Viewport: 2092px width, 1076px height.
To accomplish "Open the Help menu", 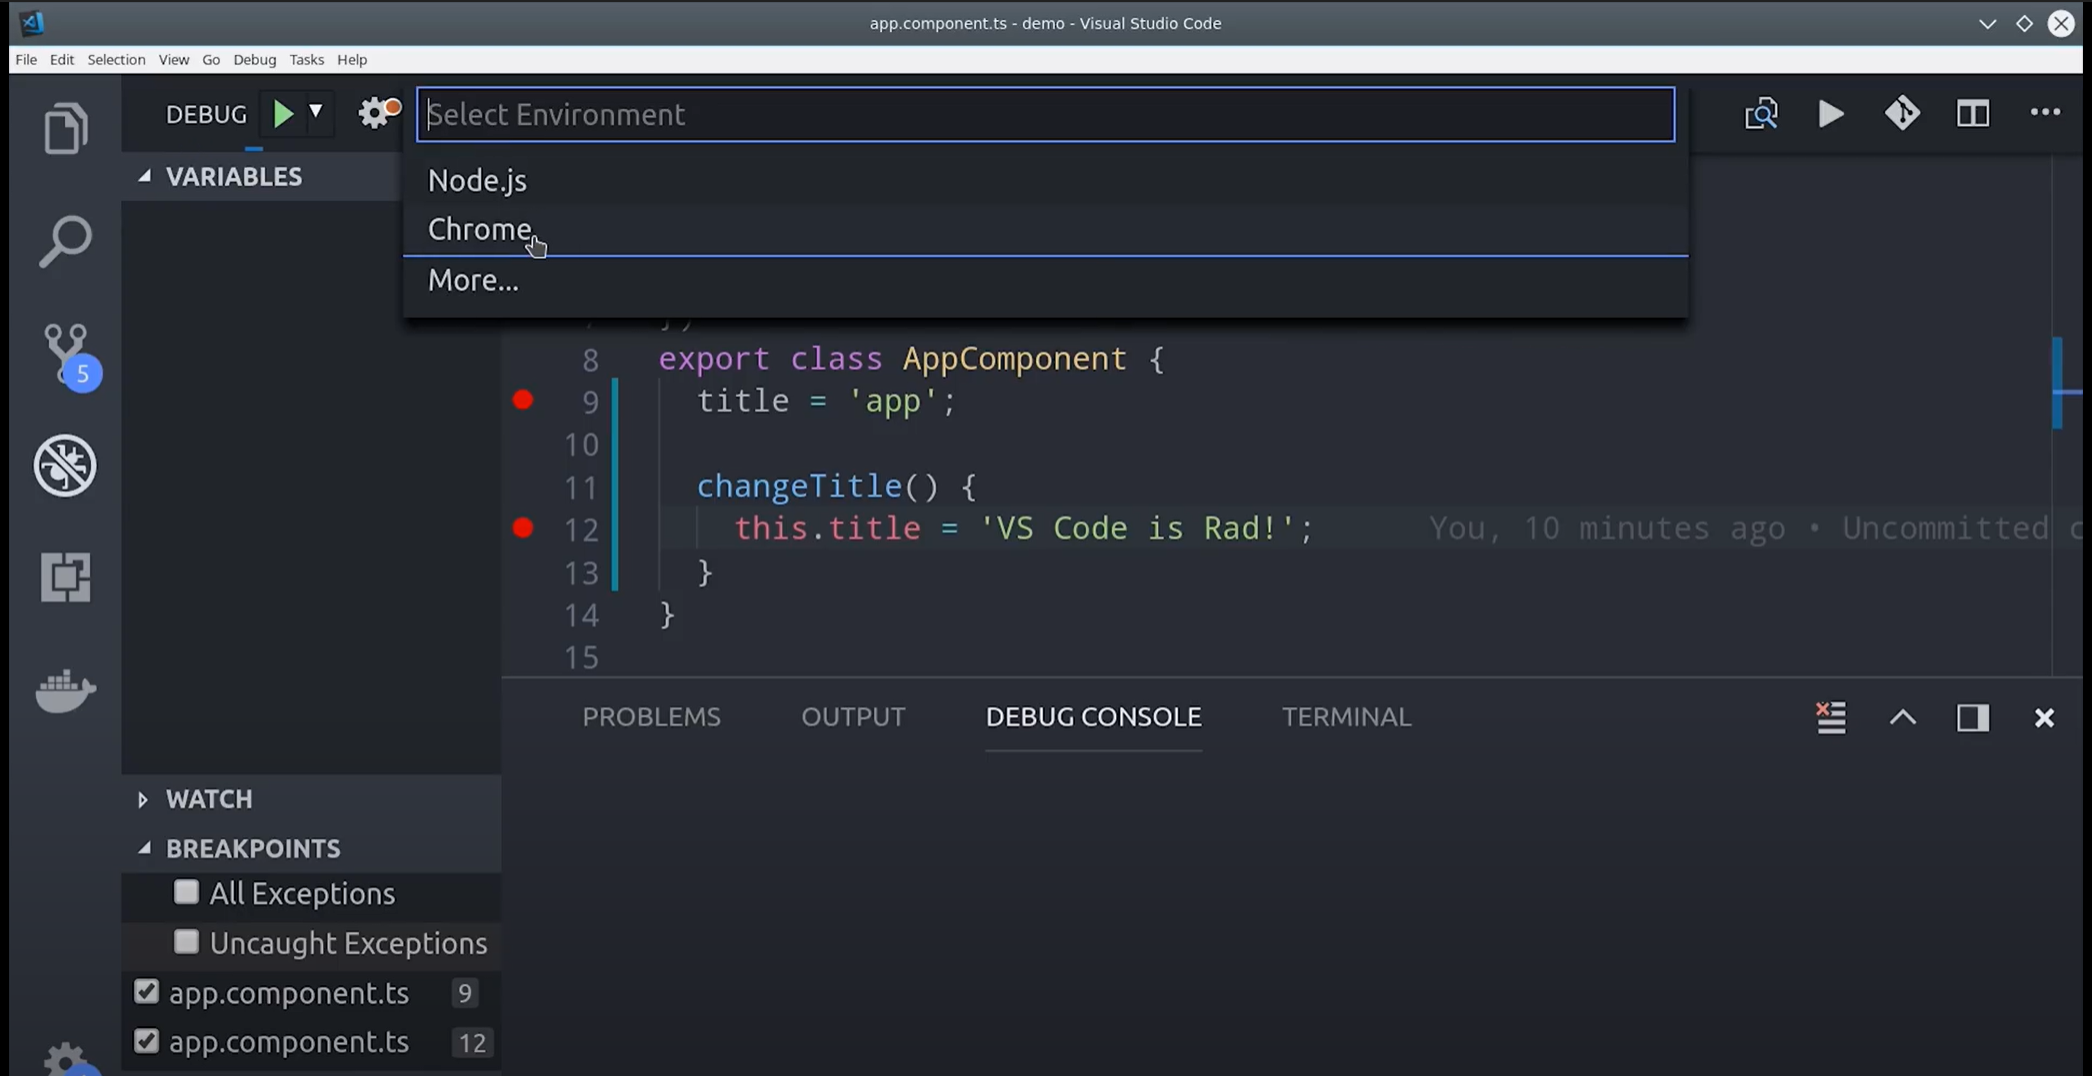I will (352, 59).
